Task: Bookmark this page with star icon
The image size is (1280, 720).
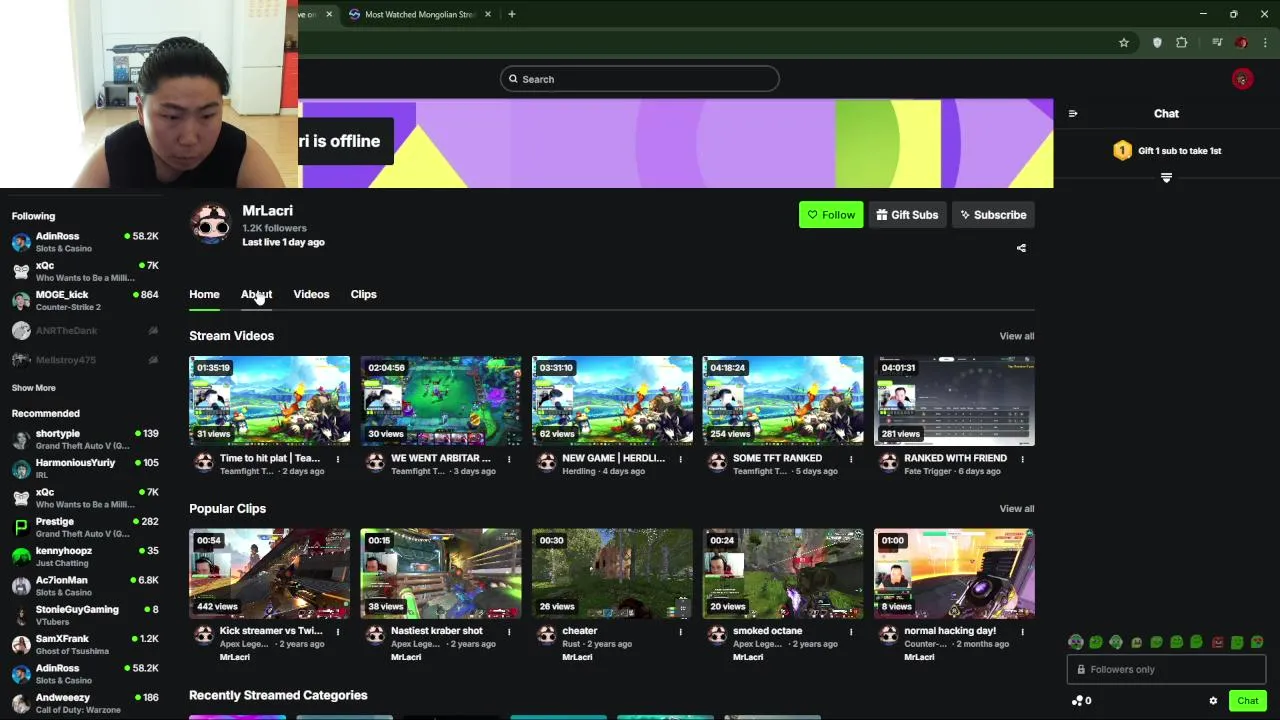Action: [x=1124, y=43]
